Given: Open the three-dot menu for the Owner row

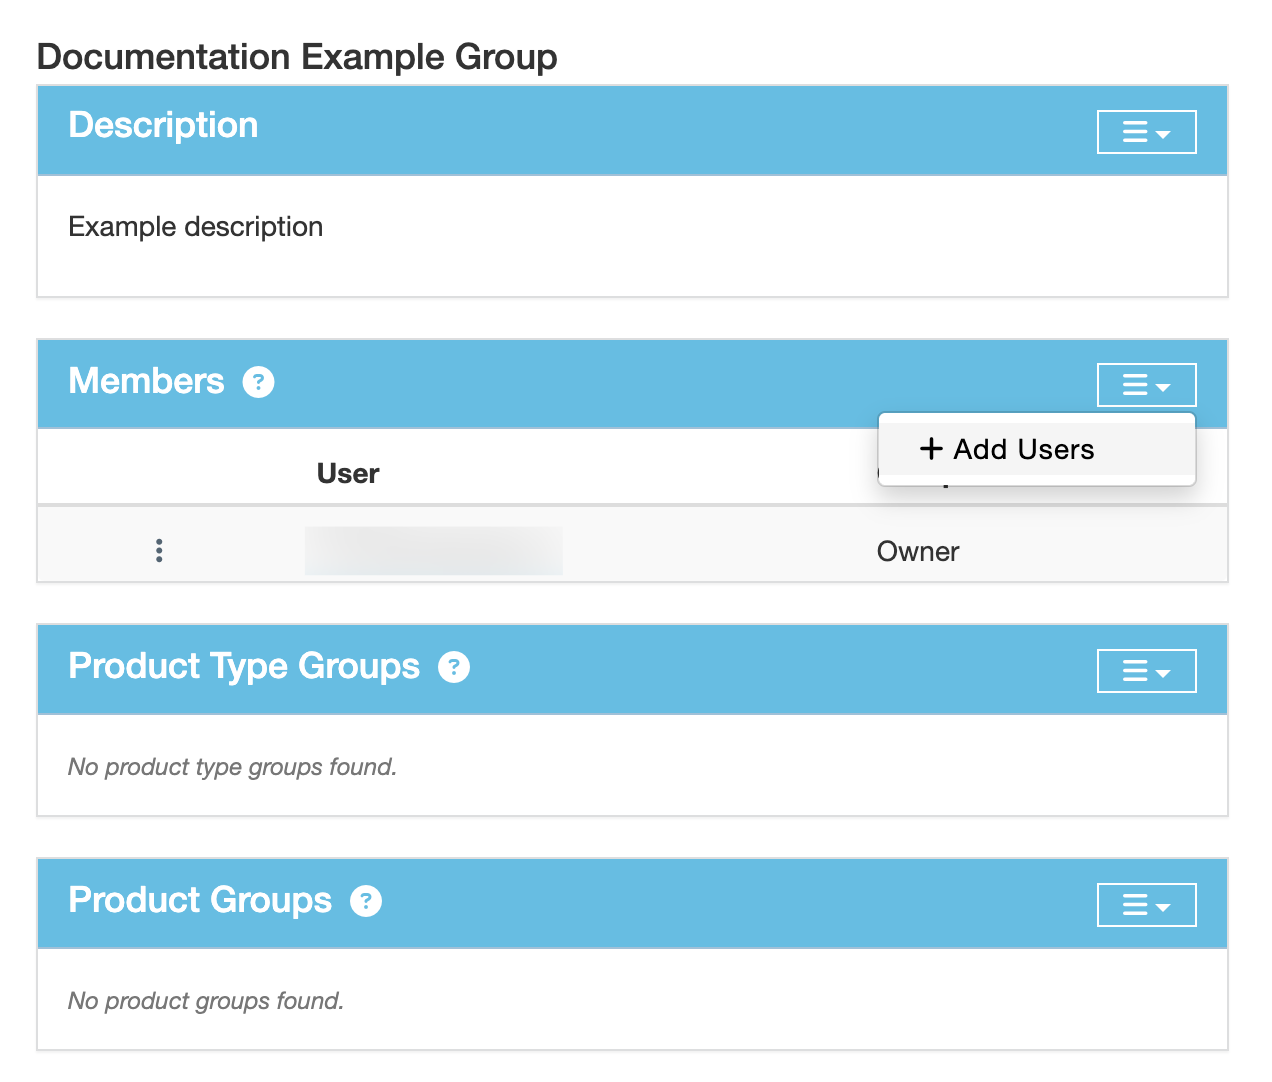Looking at the screenshot, I should point(159,550).
